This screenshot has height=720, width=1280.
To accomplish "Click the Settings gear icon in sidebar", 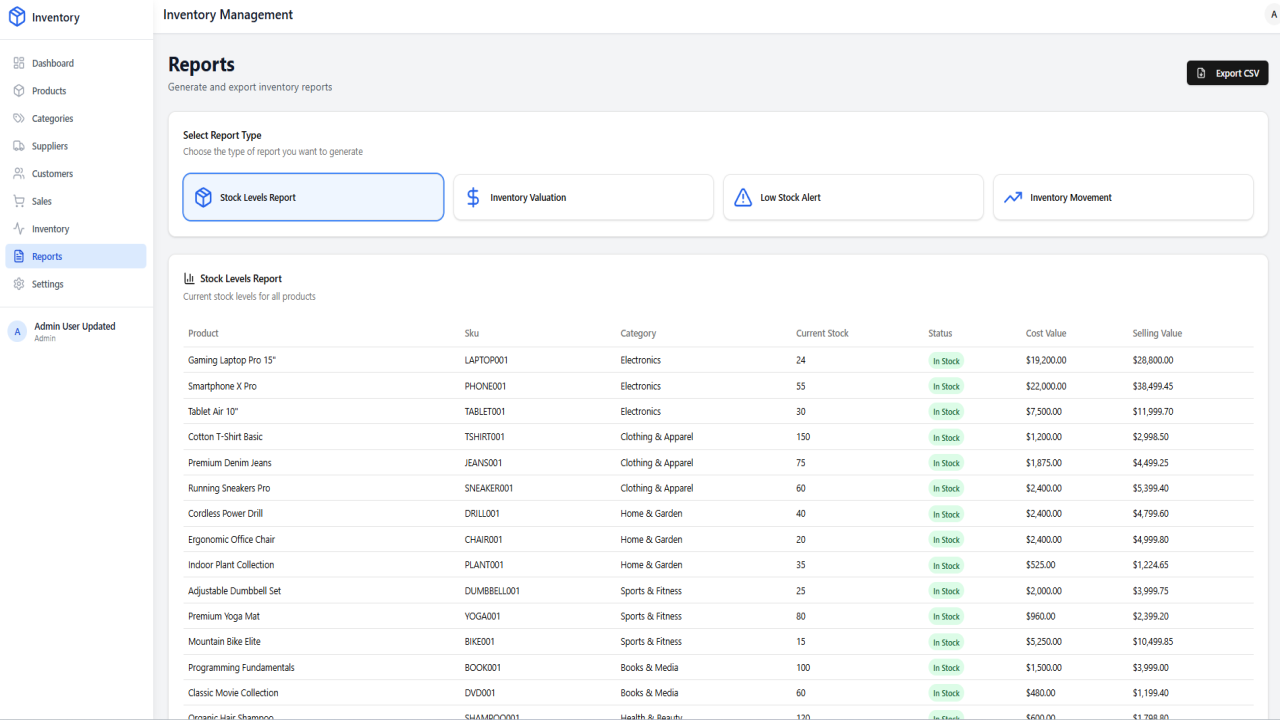I will coord(19,284).
